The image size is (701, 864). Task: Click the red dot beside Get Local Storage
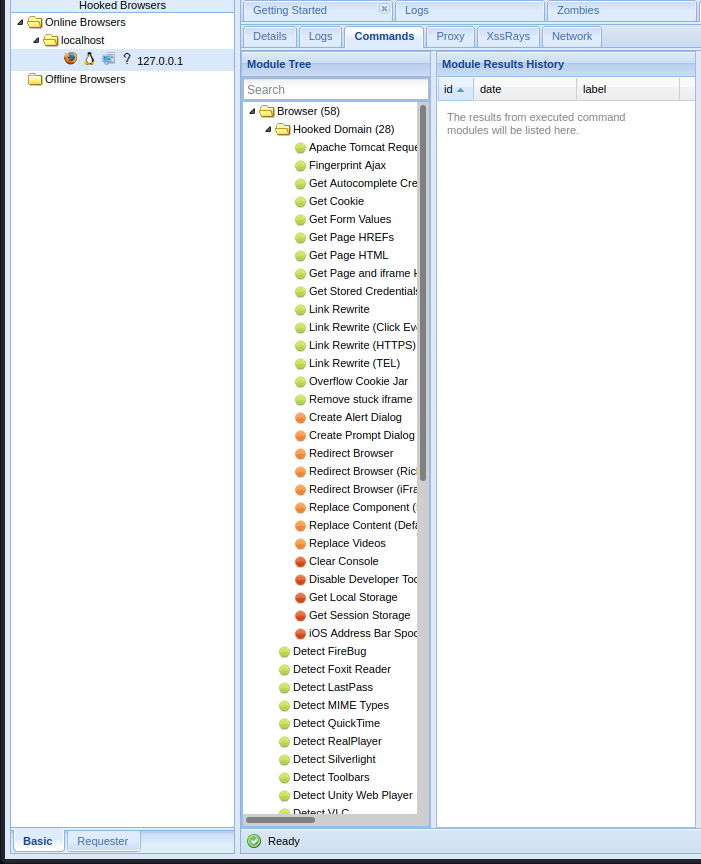tap(300, 598)
